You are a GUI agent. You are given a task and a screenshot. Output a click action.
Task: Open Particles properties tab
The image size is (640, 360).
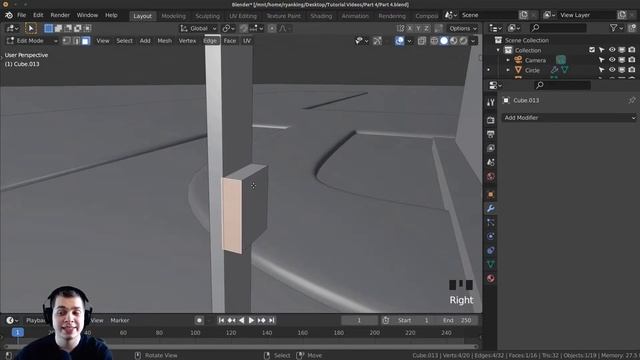click(x=491, y=222)
